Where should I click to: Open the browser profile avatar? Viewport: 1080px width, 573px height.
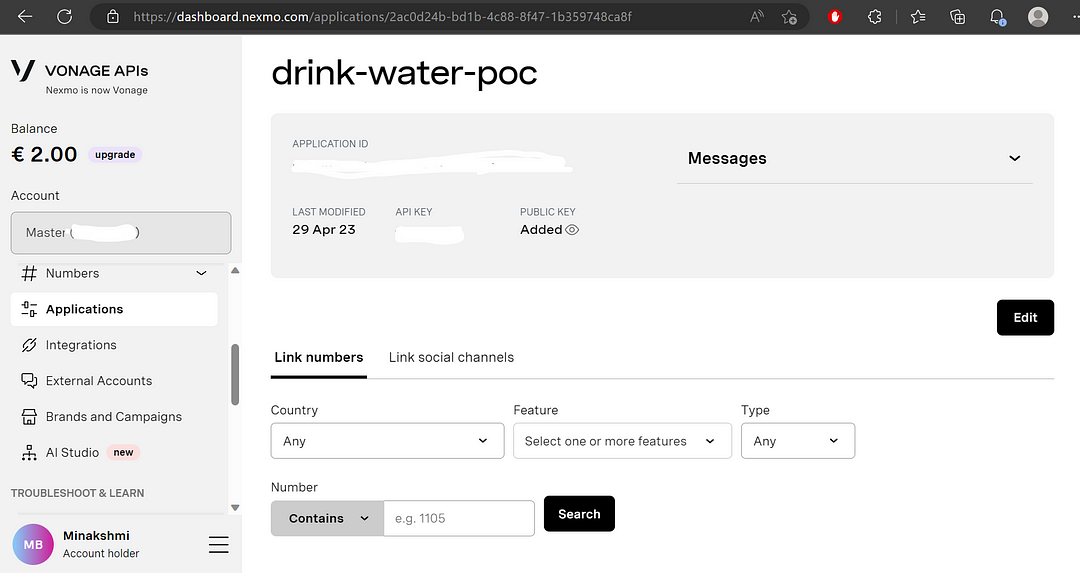pos(1037,17)
